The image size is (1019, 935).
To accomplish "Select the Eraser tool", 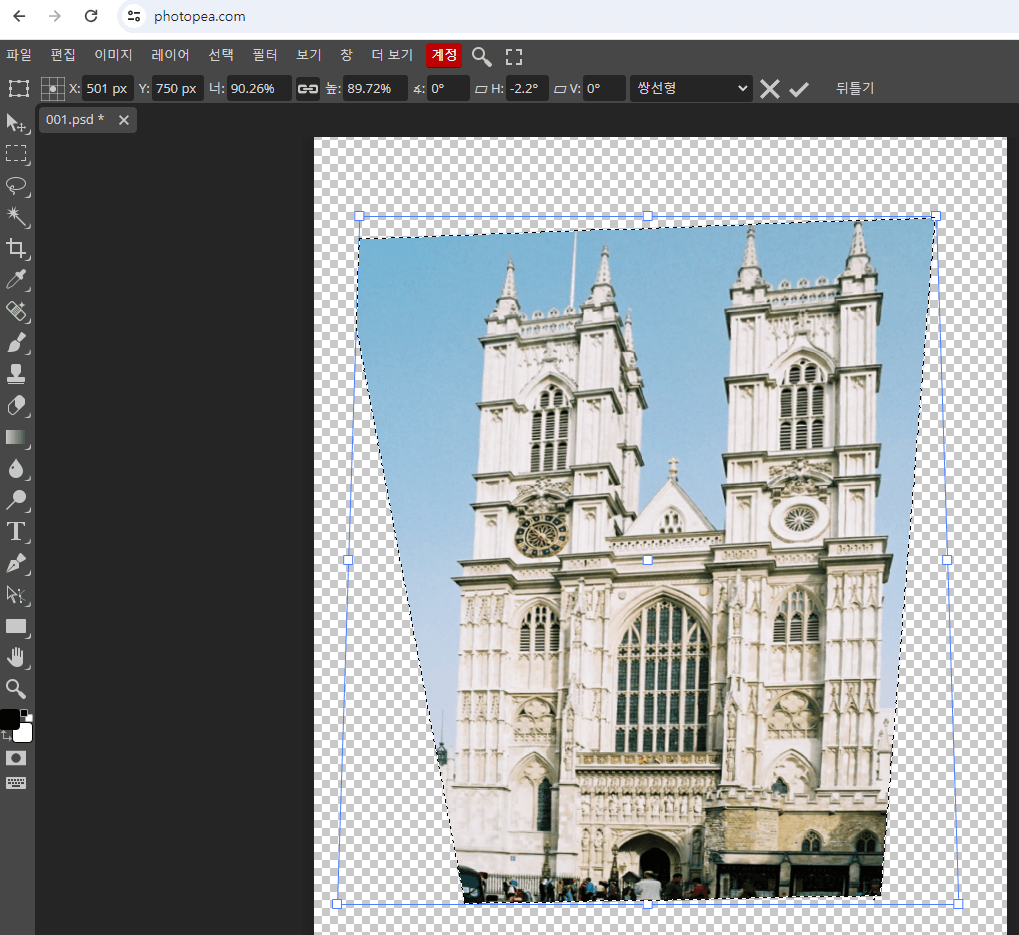I will 16,405.
